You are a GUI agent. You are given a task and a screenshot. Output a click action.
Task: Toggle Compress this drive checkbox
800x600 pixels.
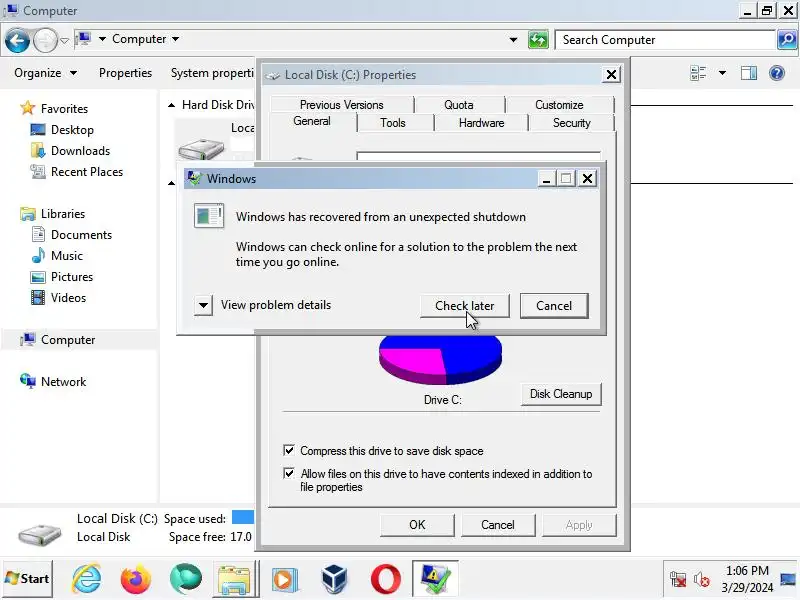(289, 450)
